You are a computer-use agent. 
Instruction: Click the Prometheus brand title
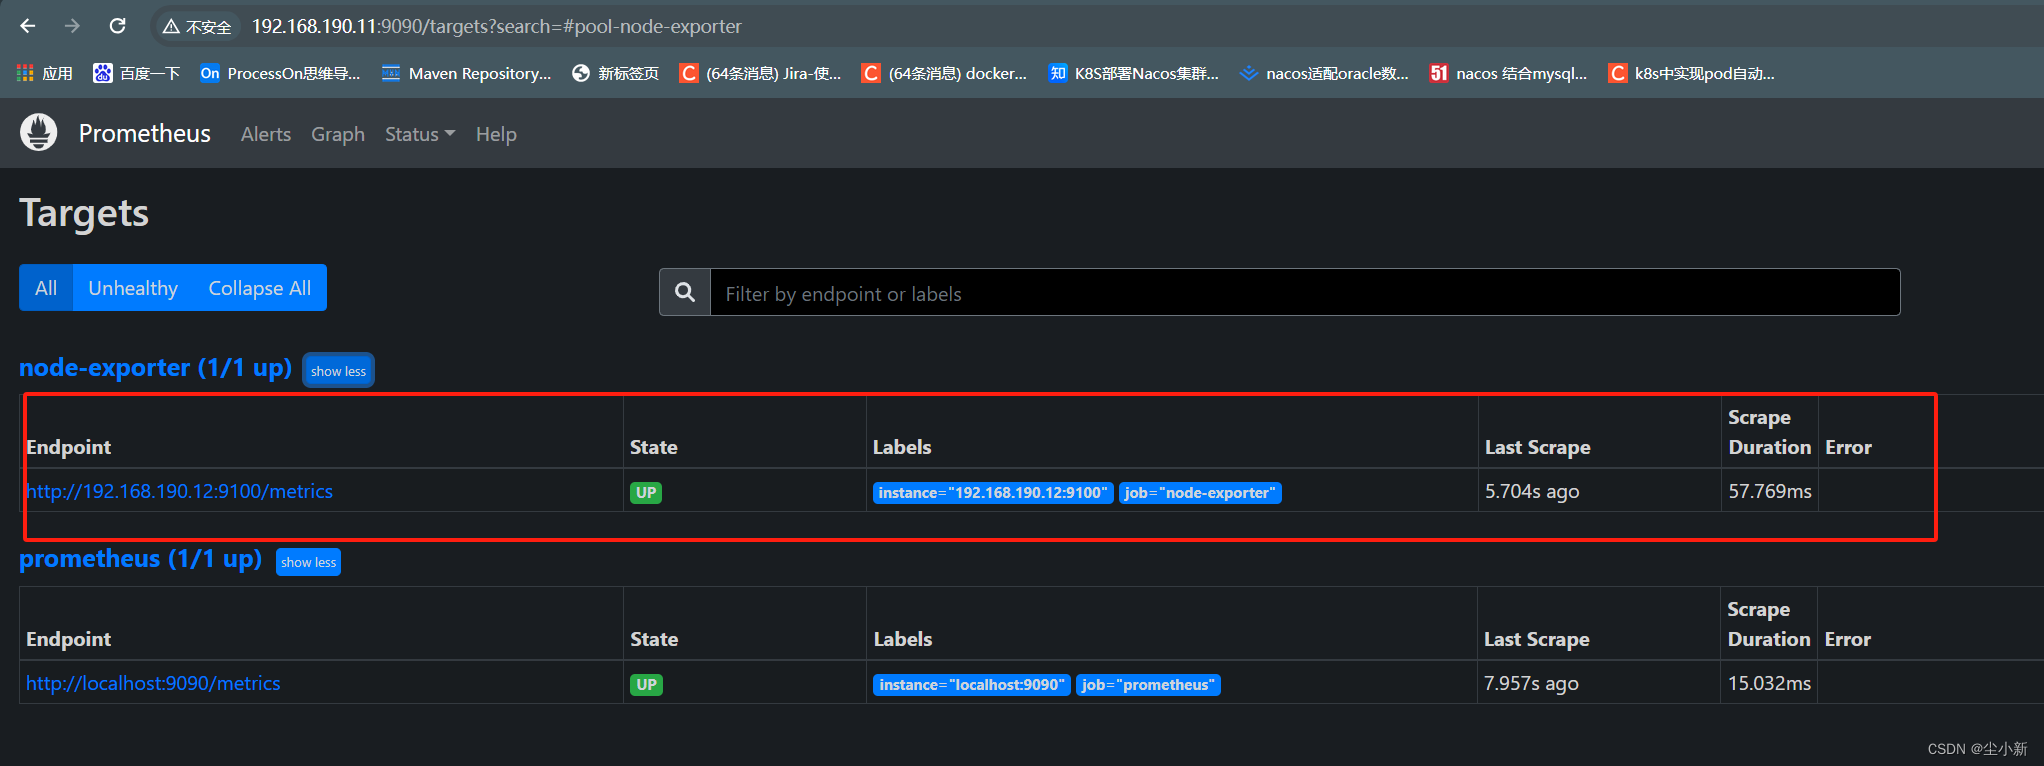(x=145, y=134)
